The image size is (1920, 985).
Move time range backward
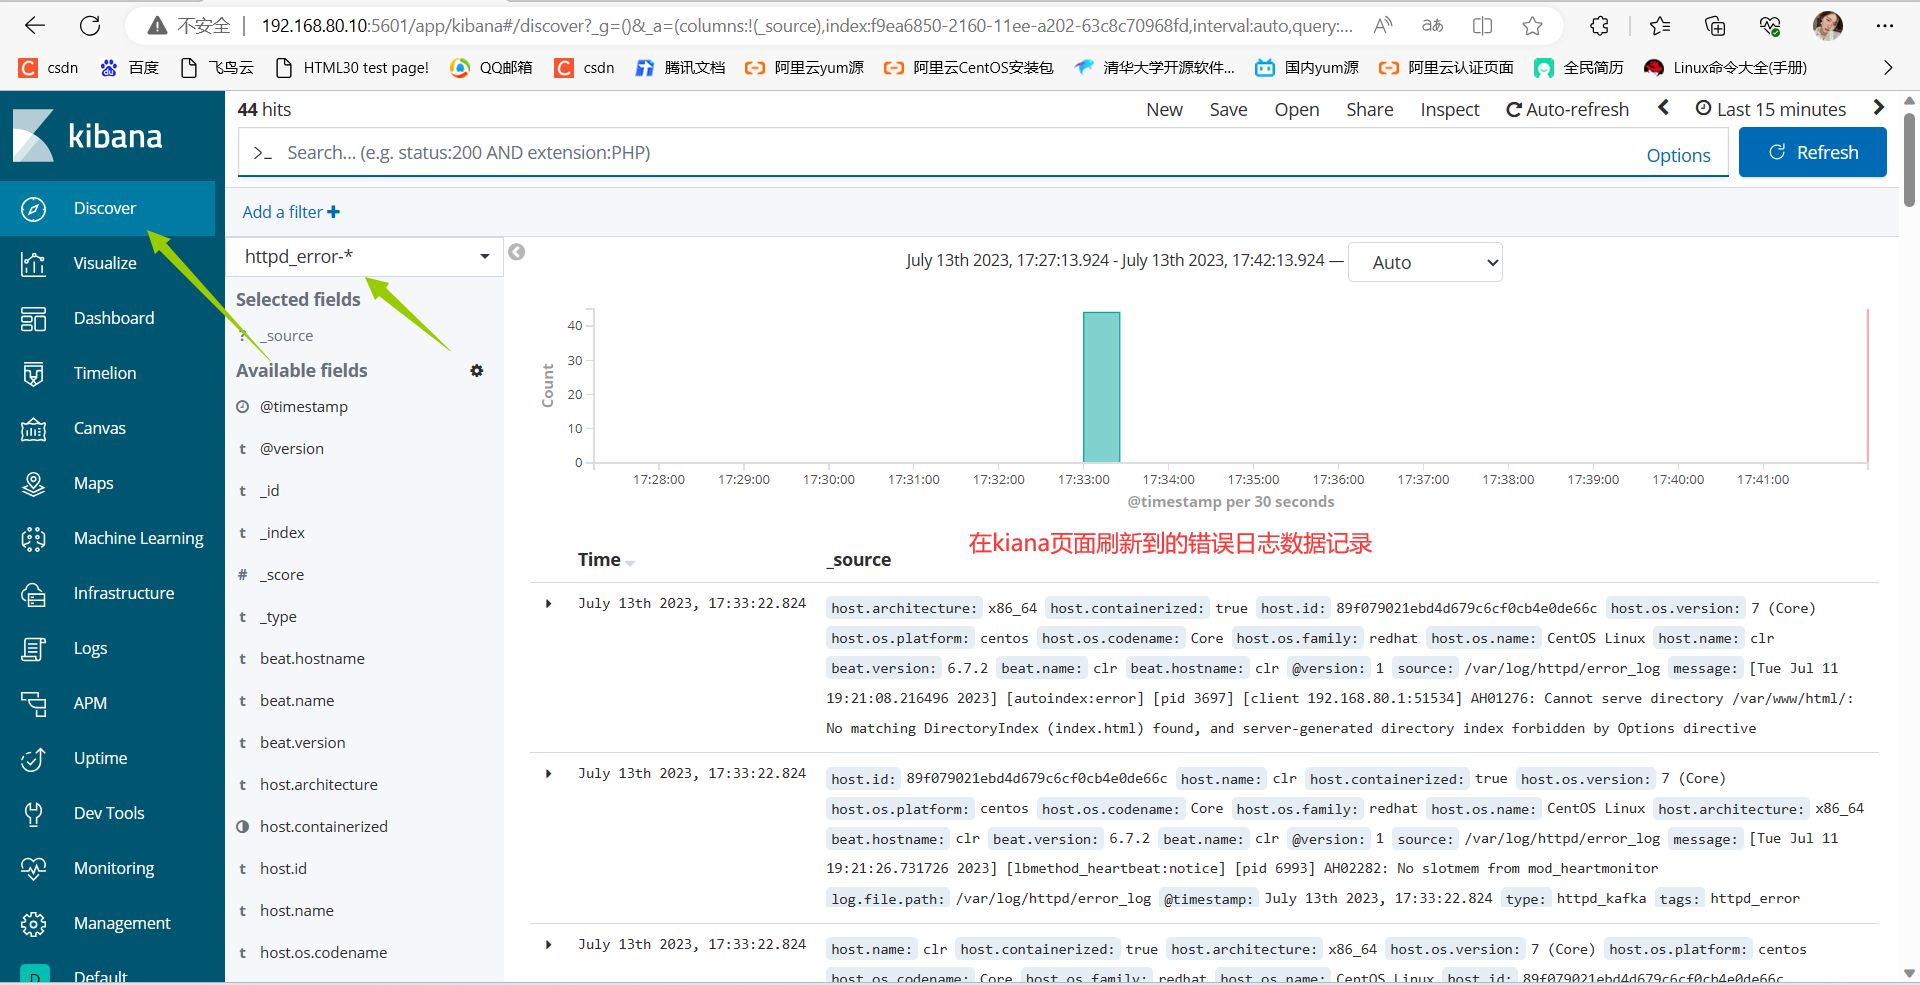click(1663, 108)
